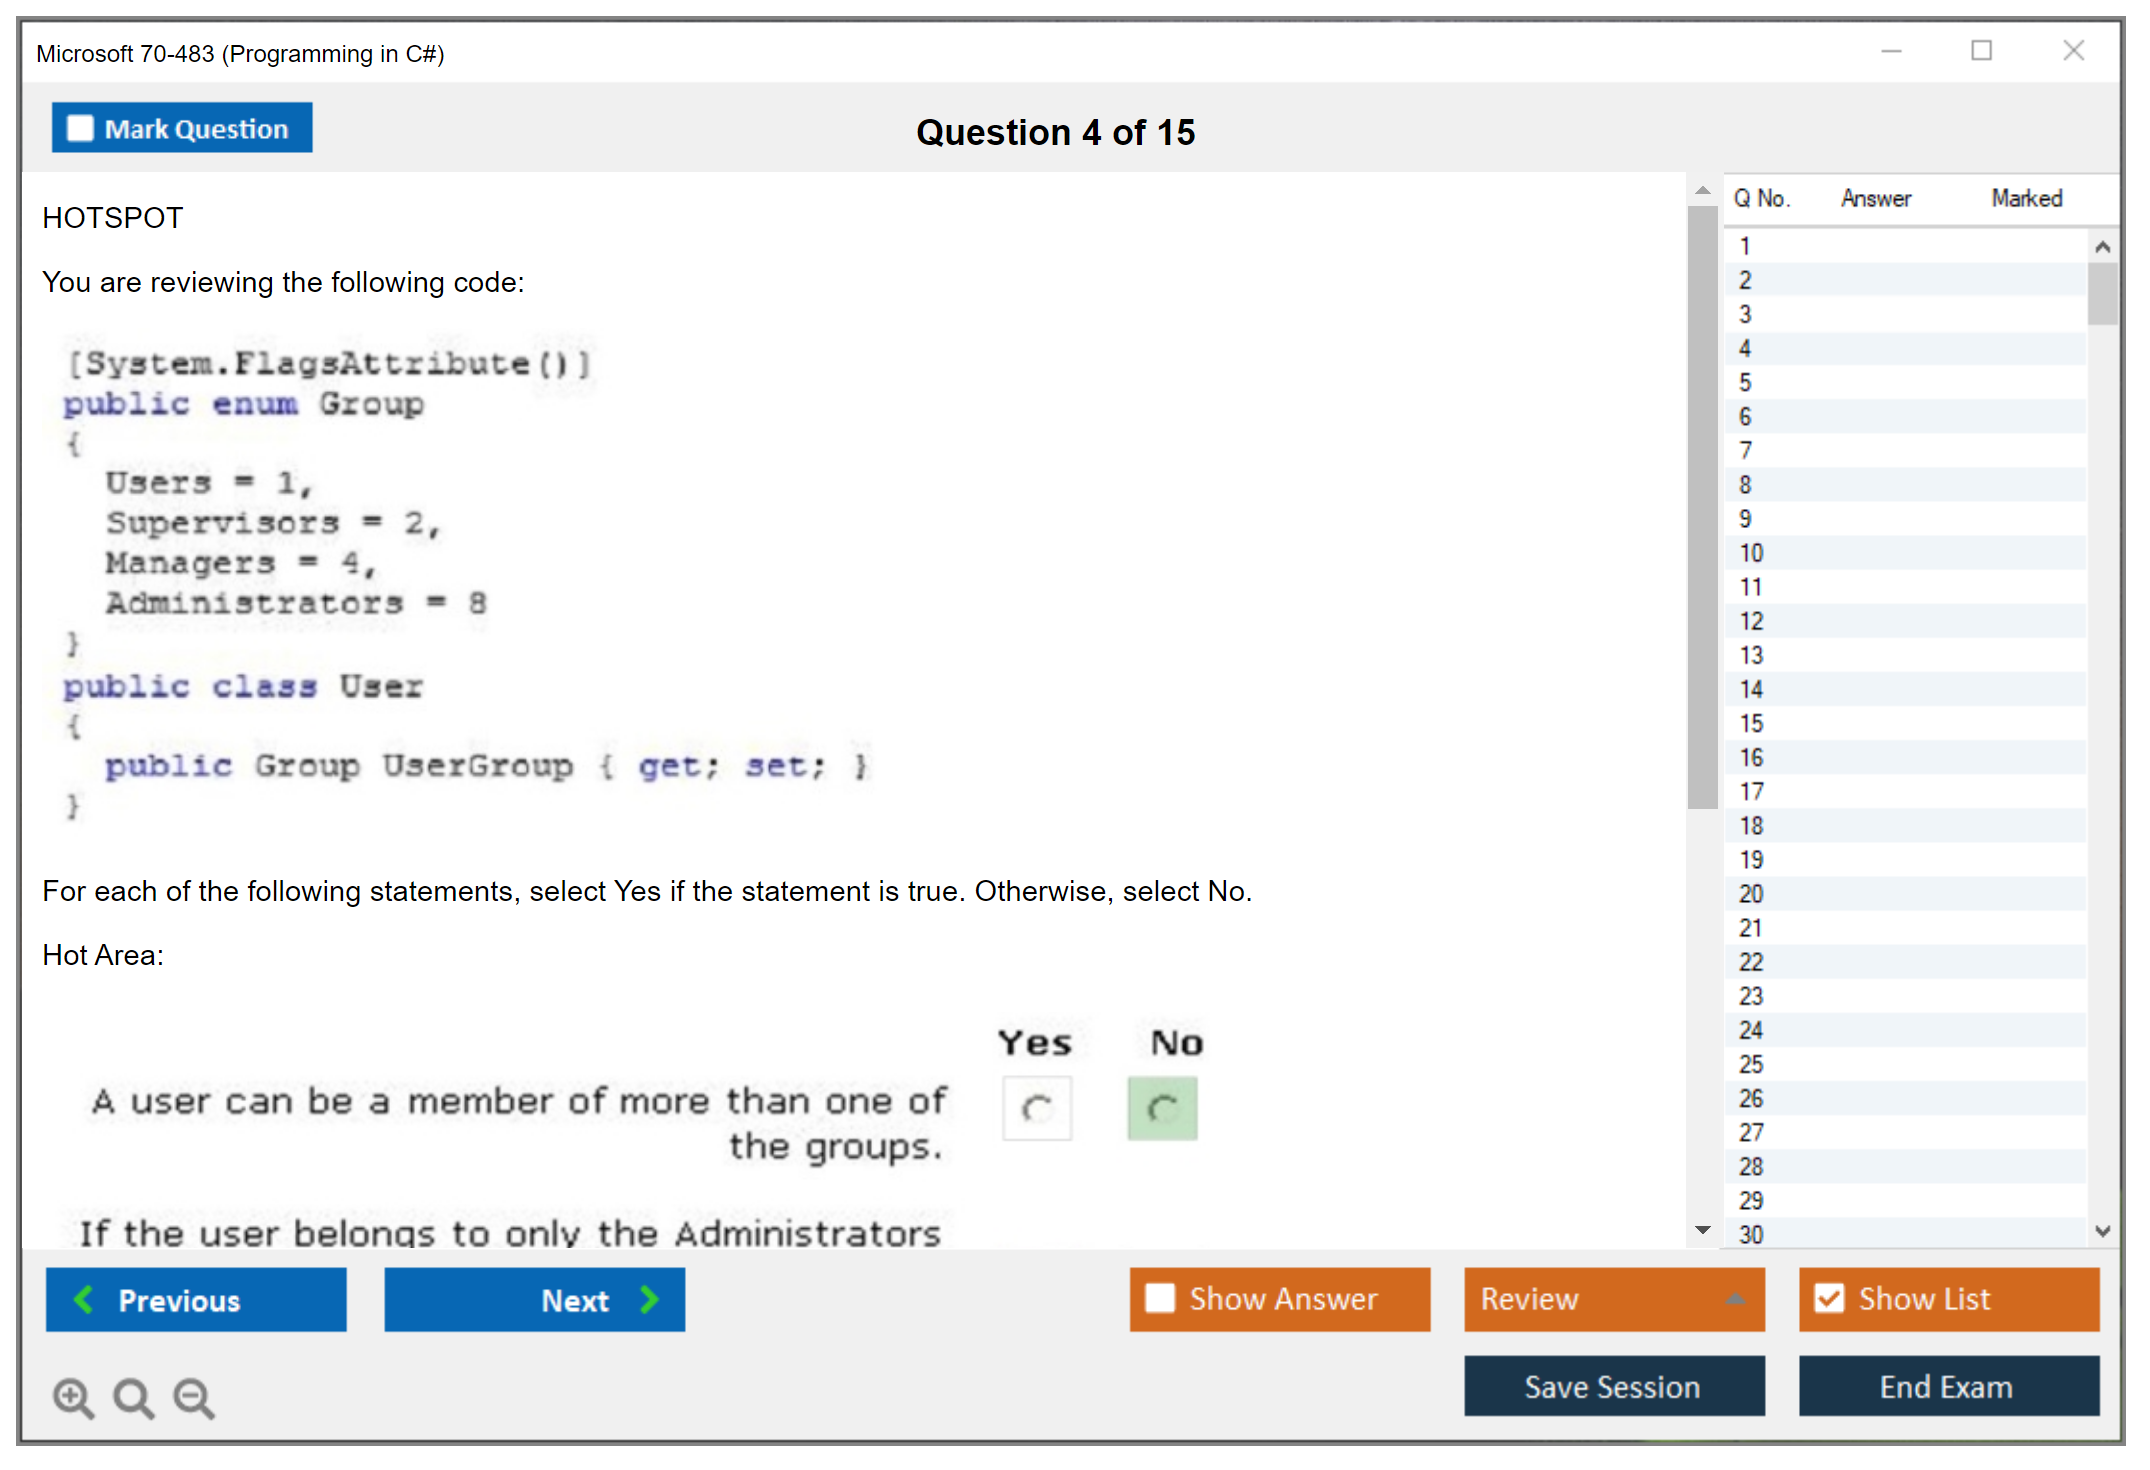The height and width of the screenshot is (1470, 2150).
Task: Click the reset zoom magnifier icon
Action: [x=133, y=1397]
